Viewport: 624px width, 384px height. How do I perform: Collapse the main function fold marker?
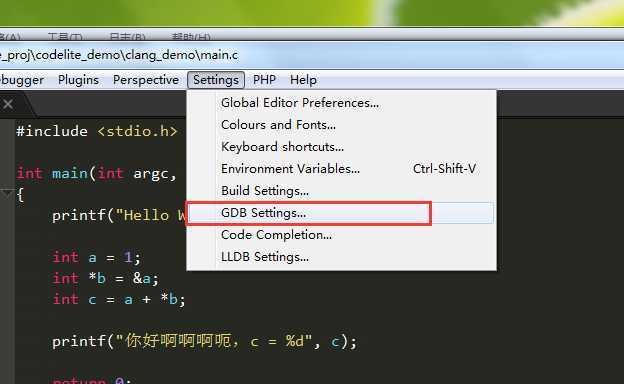tap(7, 194)
